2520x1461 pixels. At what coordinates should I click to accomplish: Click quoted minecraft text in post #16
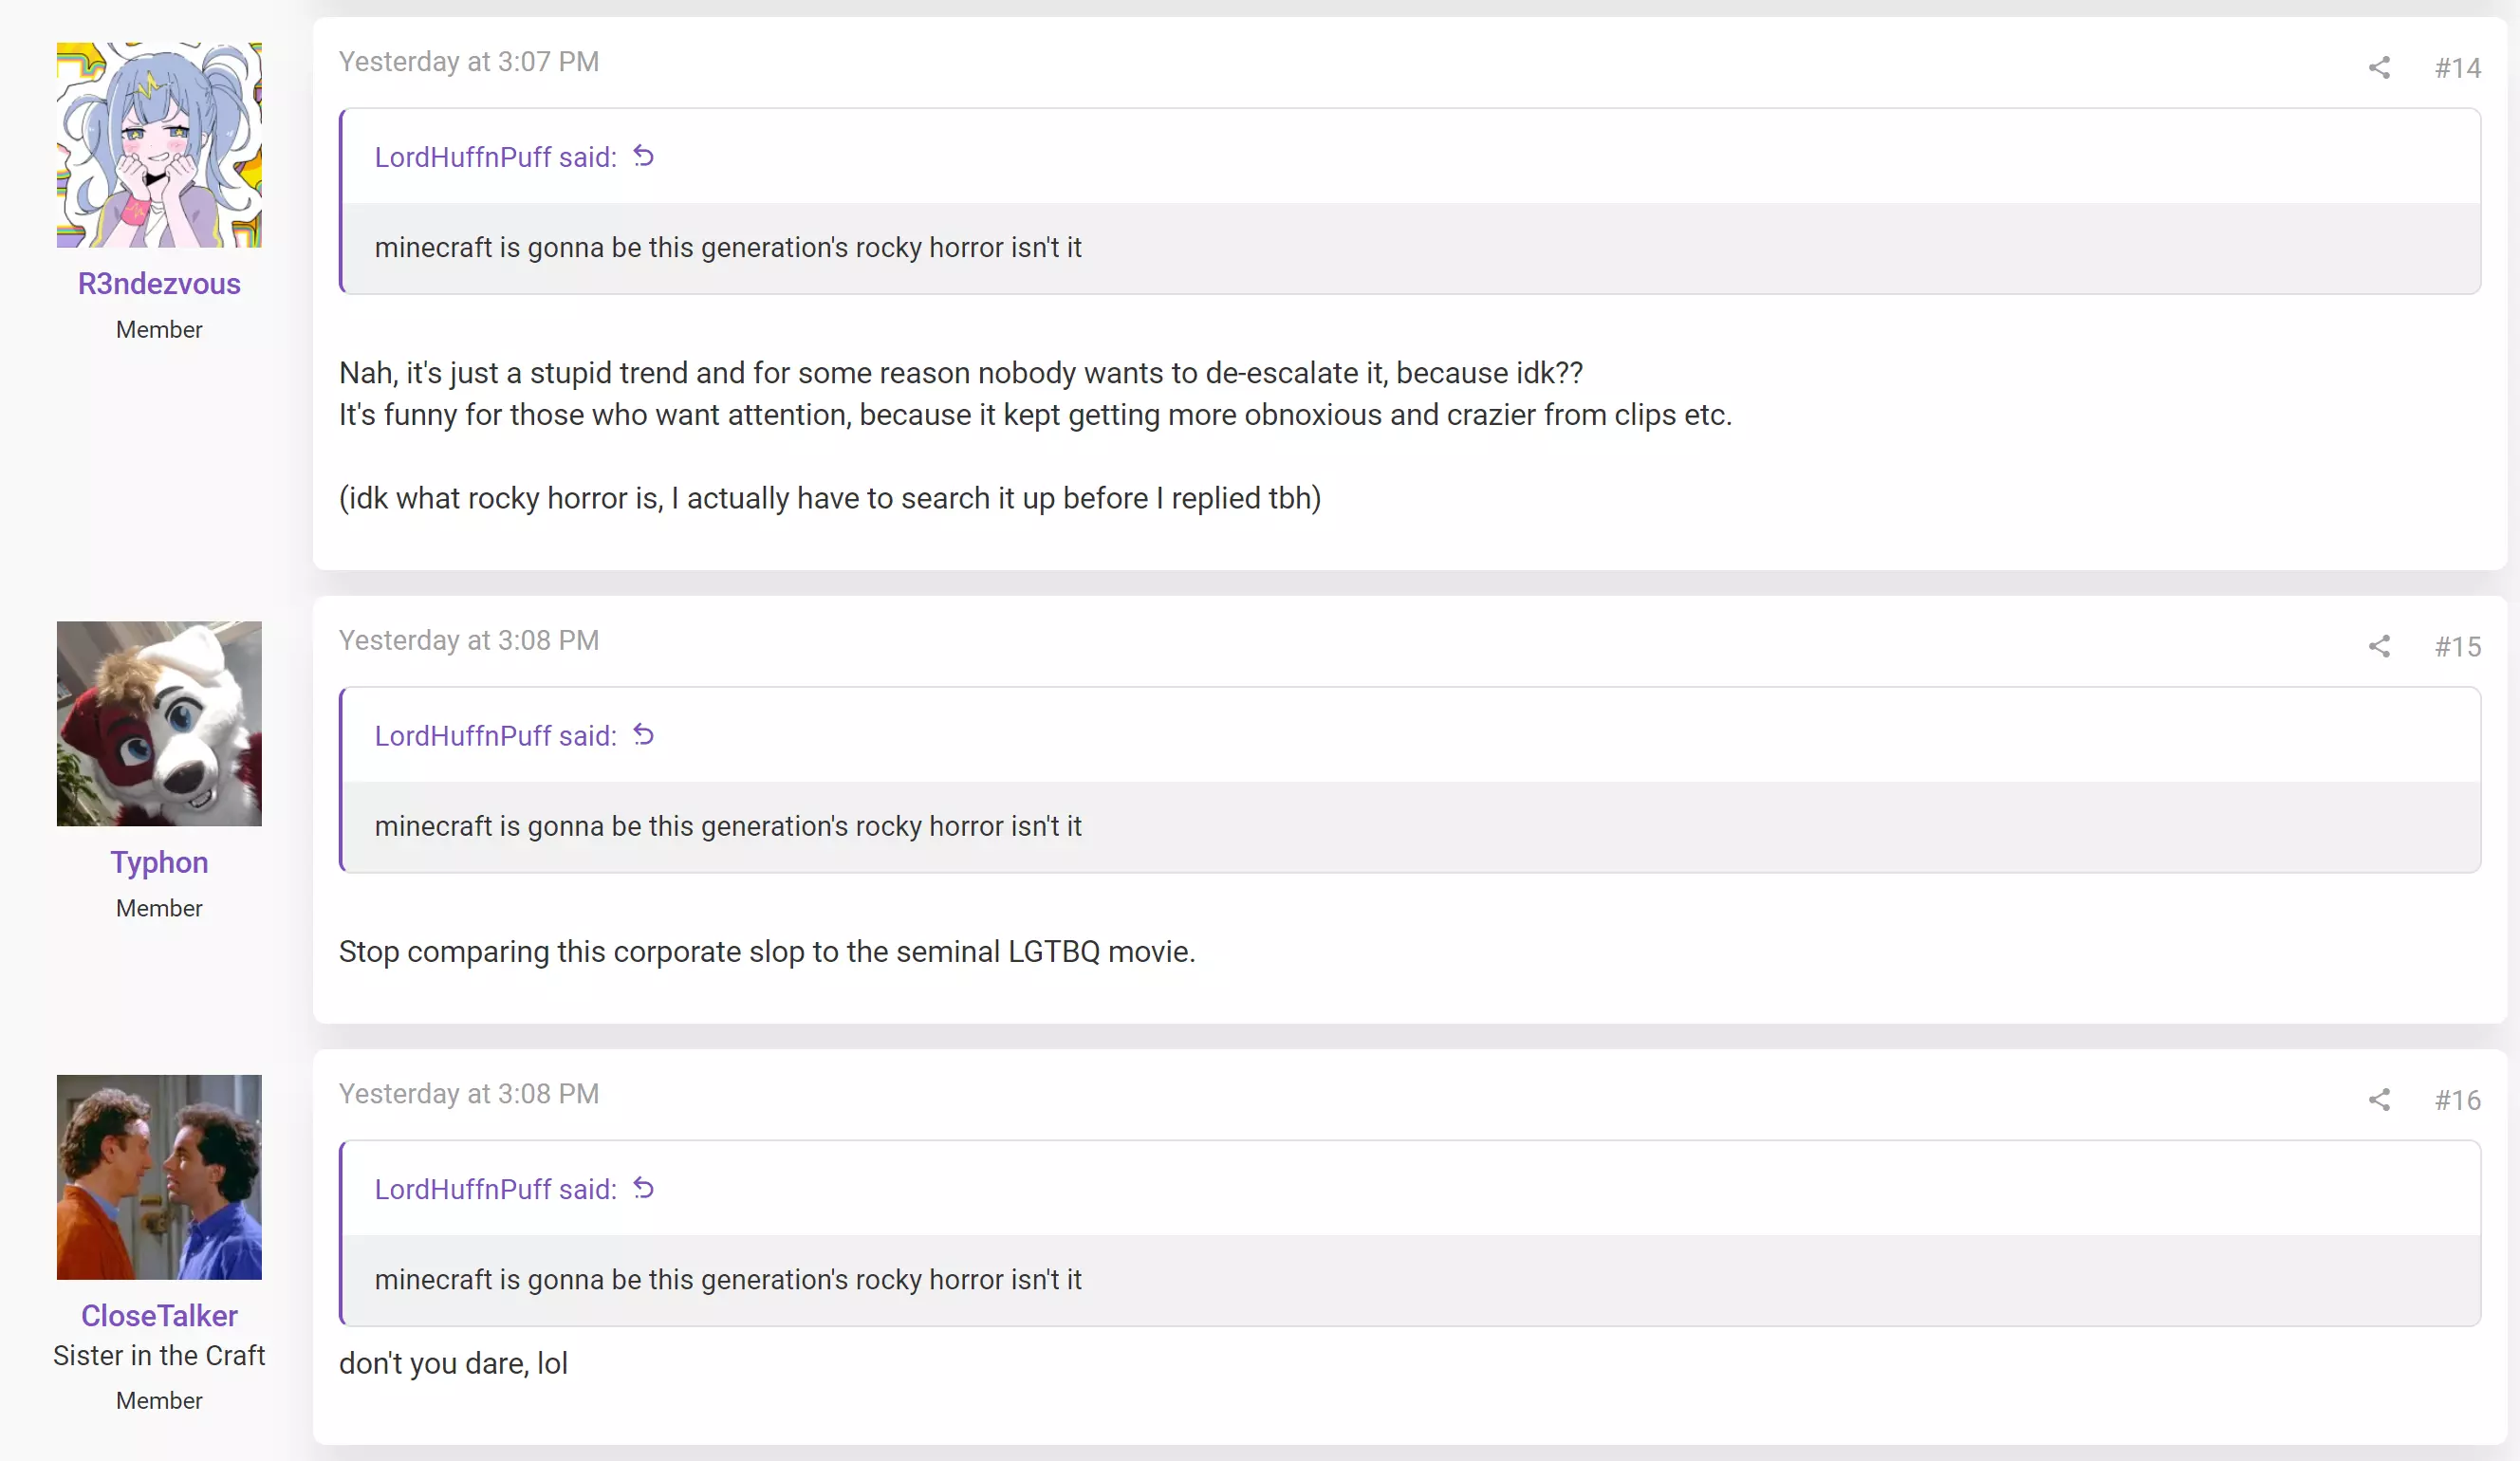[x=728, y=1280]
